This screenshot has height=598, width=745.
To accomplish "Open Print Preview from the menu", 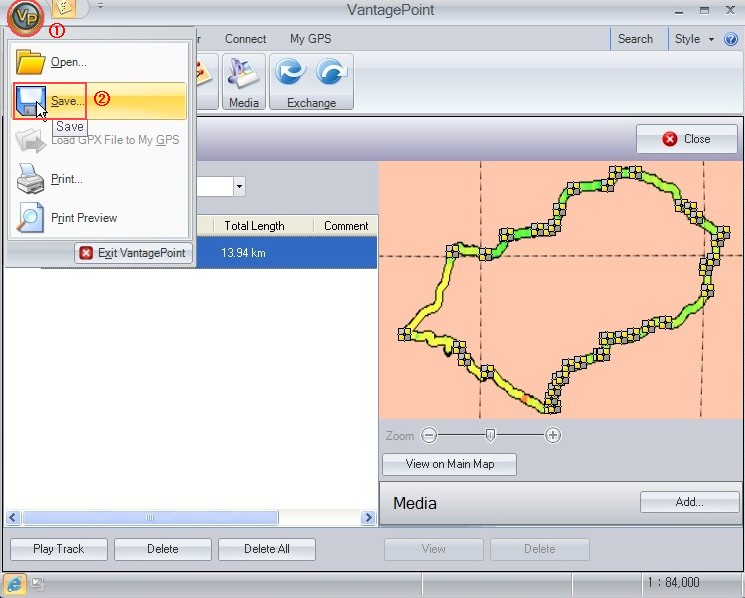I will point(100,218).
